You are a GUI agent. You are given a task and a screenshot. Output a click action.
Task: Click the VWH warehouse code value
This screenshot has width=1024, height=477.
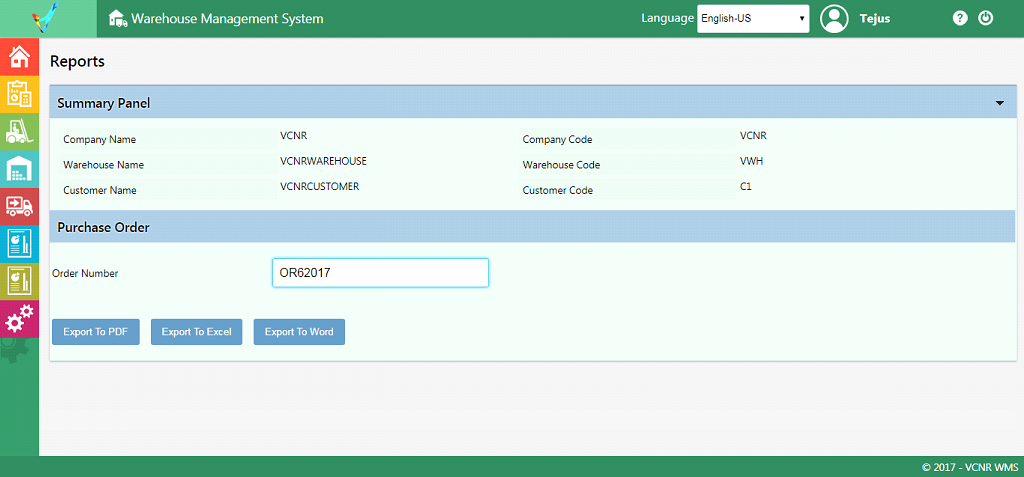click(x=751, y=161)
